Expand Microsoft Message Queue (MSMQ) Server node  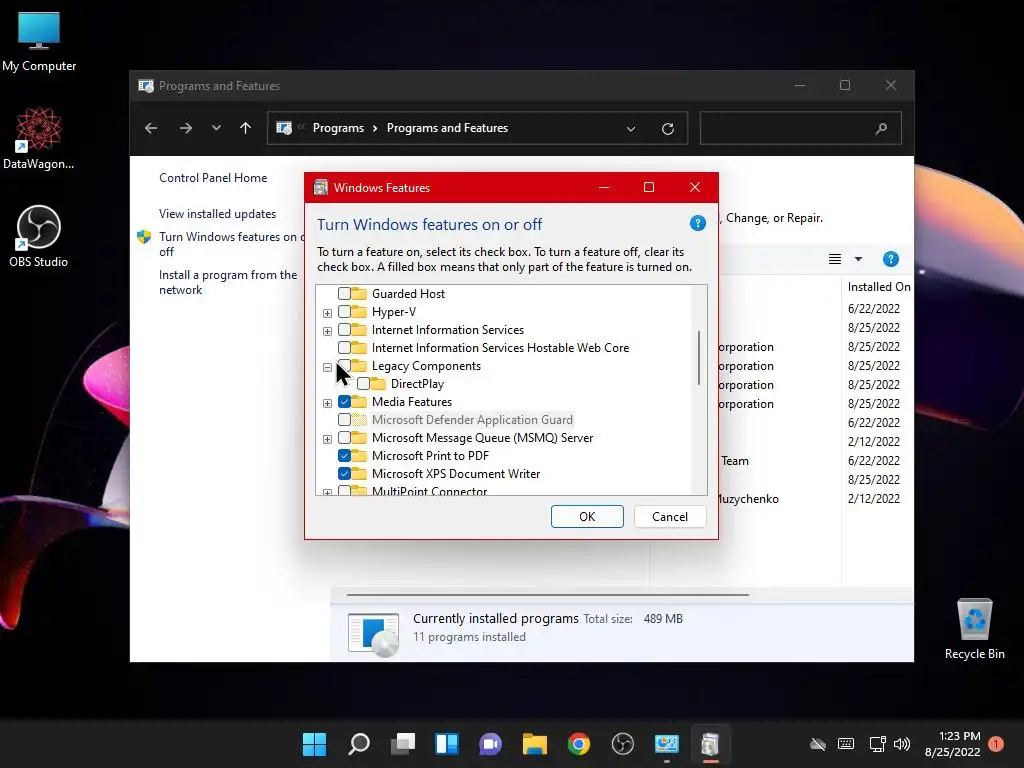[x=327, y=439]
